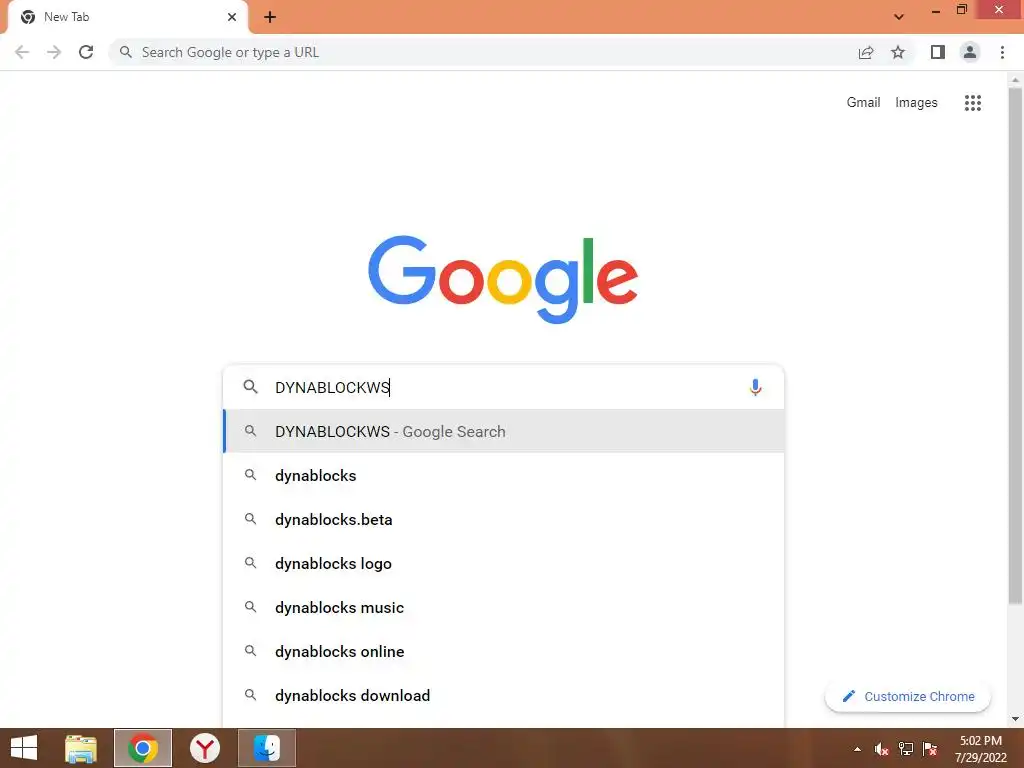
Task: Close the New Tab tab
Action: [232, 17]
